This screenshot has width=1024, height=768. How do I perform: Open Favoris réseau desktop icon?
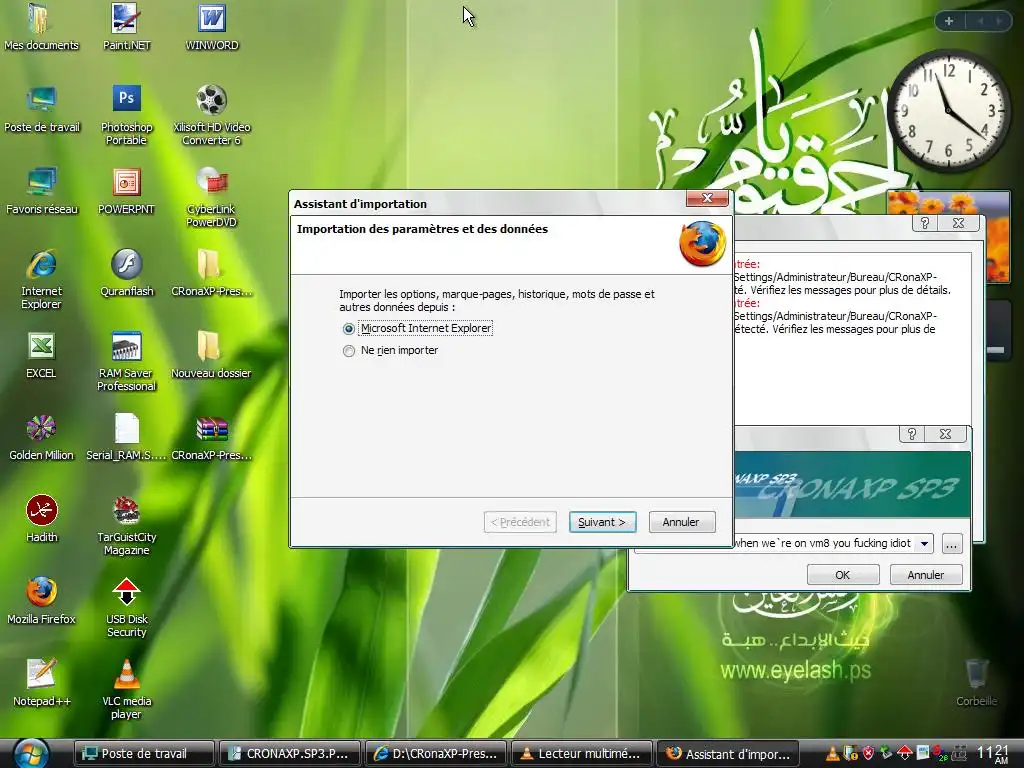click(41, 191)
